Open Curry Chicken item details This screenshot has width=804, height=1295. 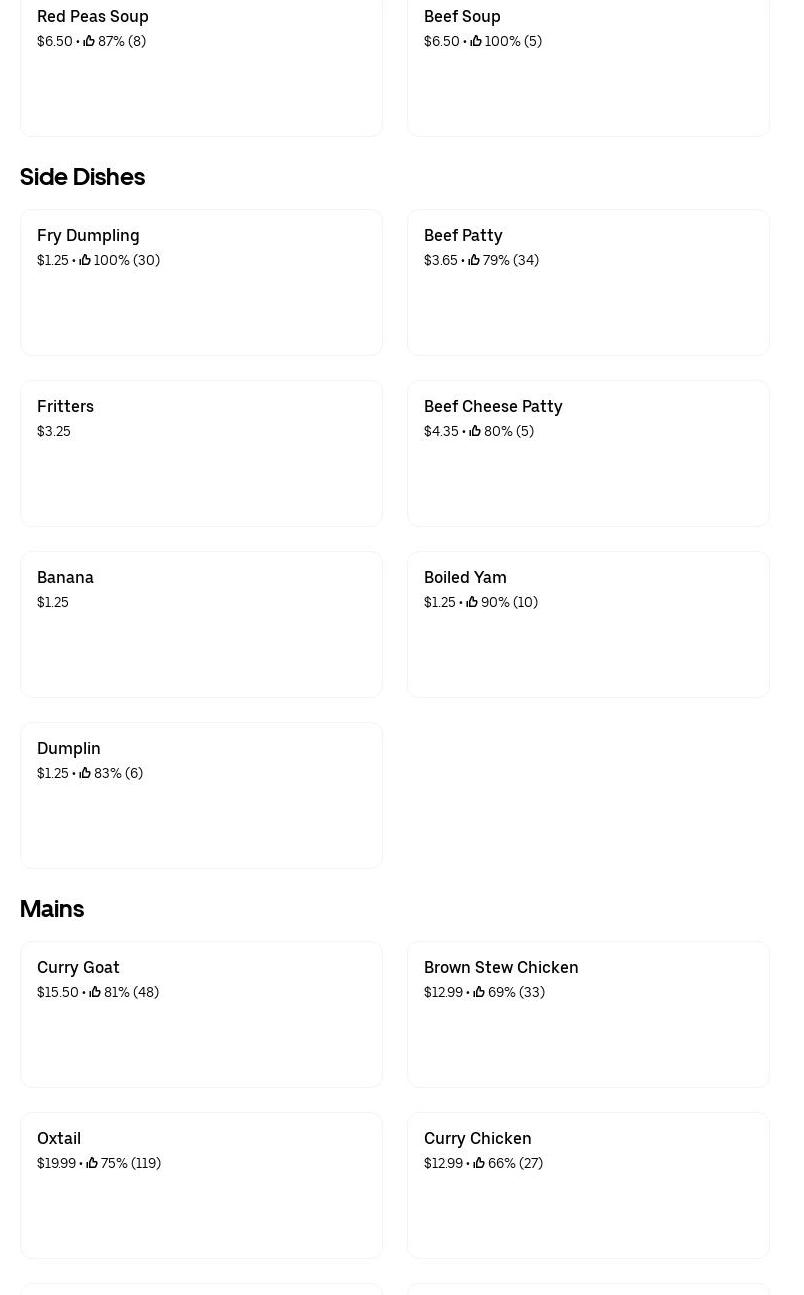[588, 1185]
